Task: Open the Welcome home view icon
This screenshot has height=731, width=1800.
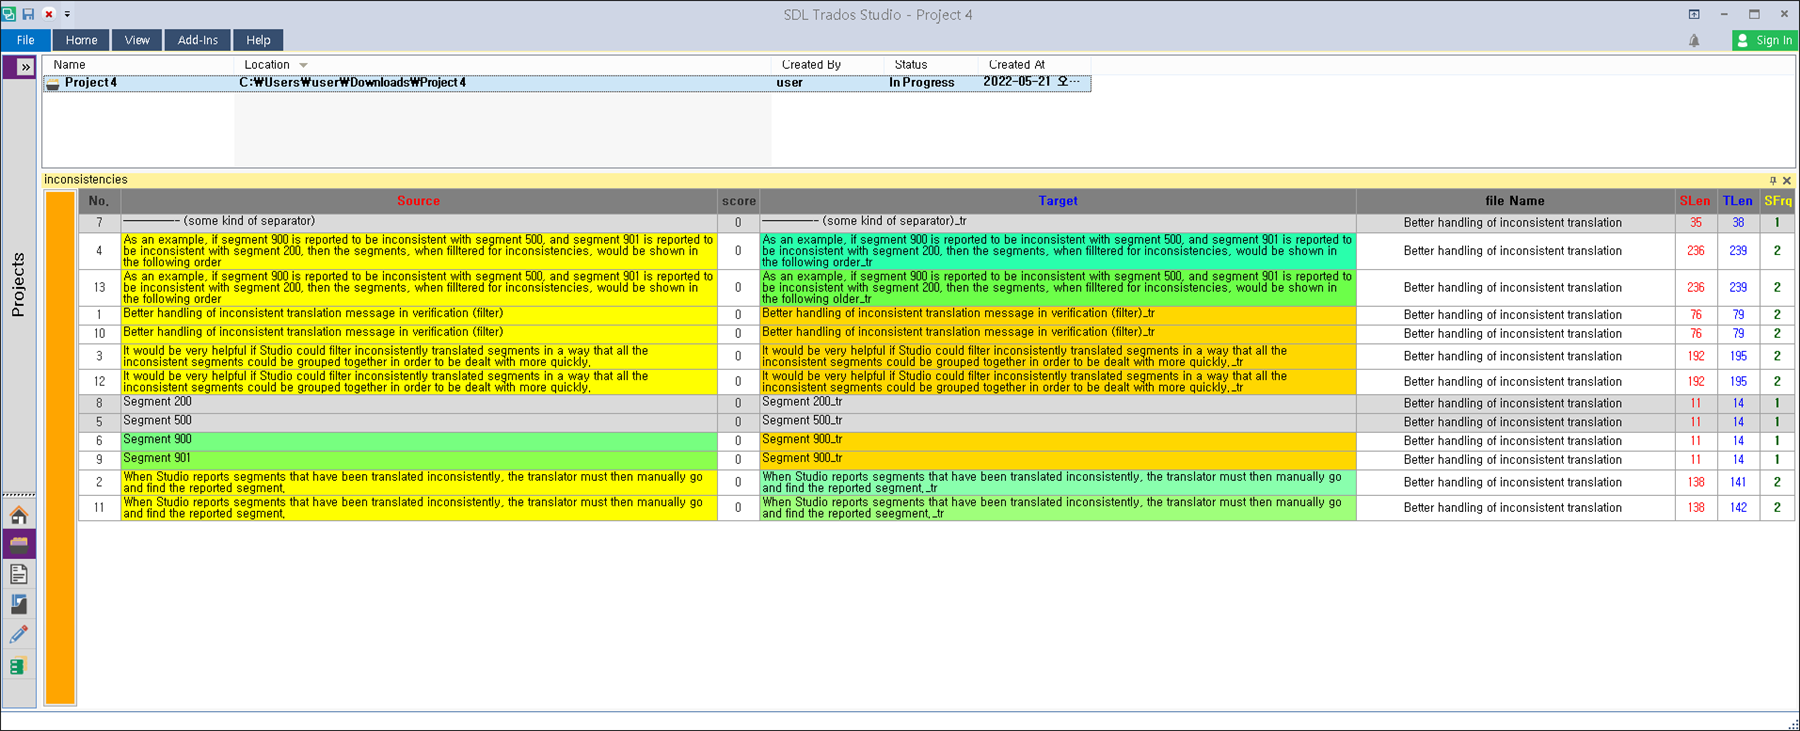Action: pyautogui.click(x=18, y=515)
